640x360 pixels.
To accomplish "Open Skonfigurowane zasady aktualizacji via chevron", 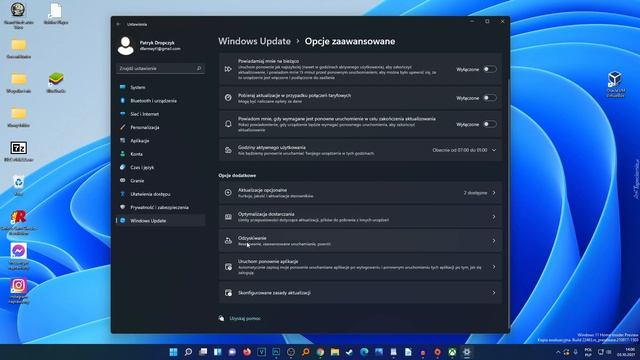I will pyautogui.click(x=494, y=293).
